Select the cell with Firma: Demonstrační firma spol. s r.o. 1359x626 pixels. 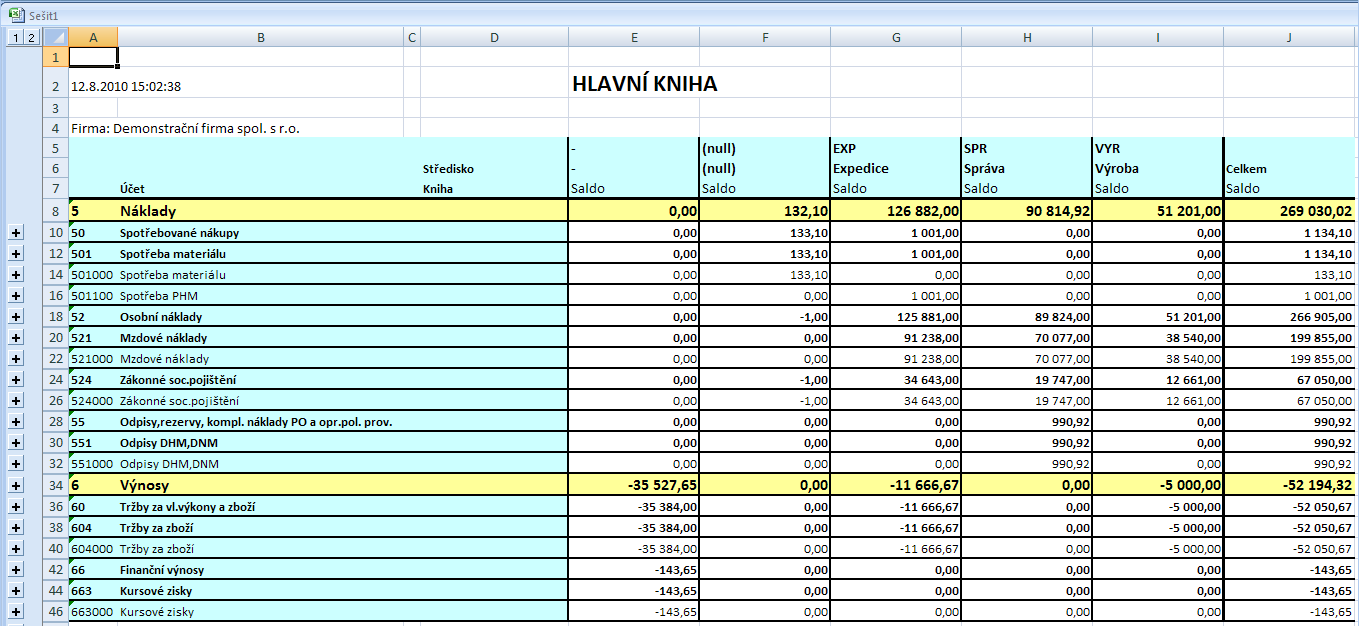[x=185, y=129]
